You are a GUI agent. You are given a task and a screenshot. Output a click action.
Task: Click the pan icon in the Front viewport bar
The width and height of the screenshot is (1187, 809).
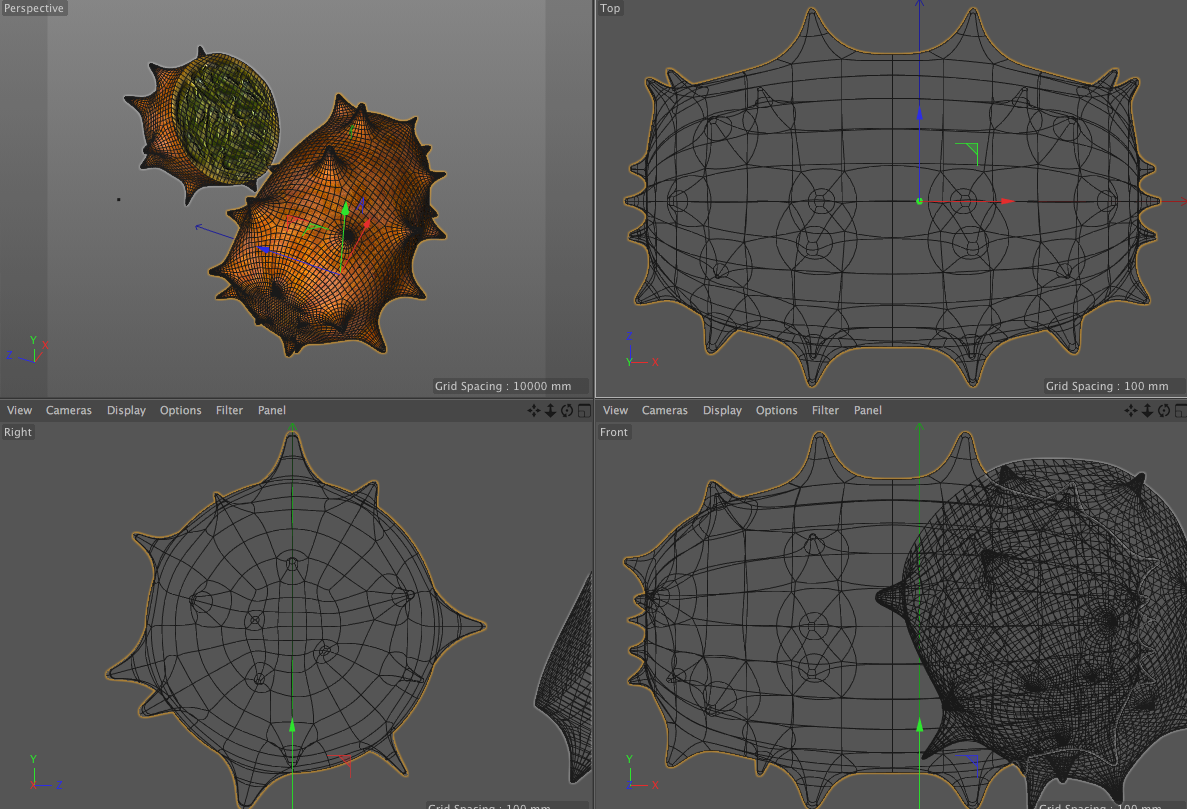point(1131,410)
